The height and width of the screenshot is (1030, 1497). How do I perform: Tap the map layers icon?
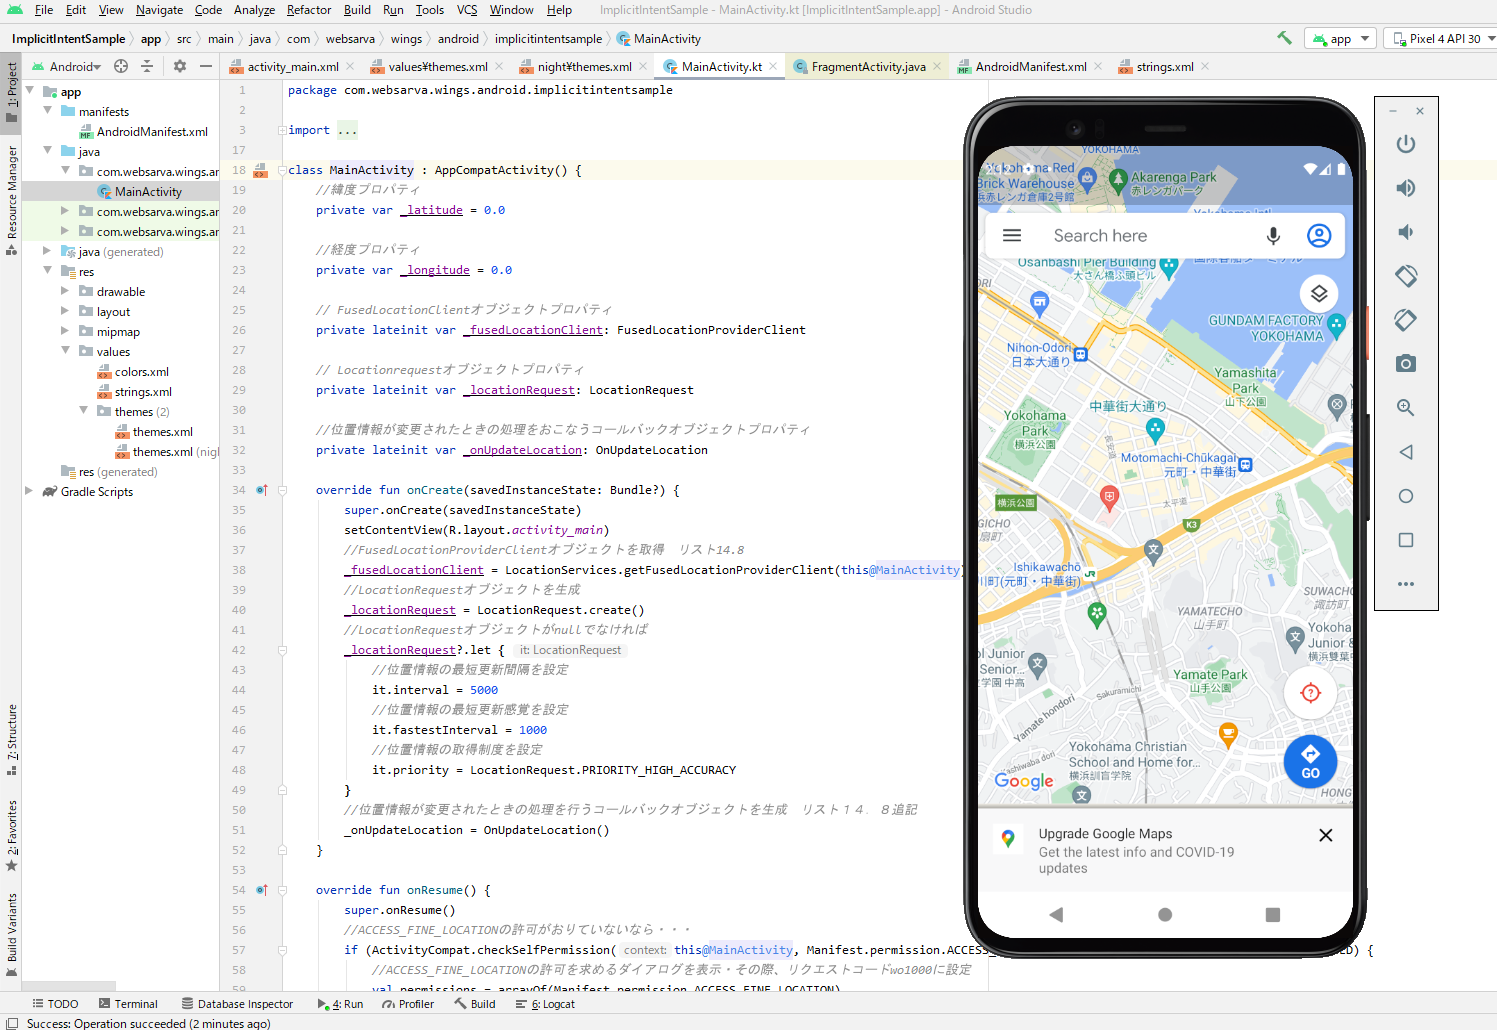pyautogui.click(x=1318, y=293)
